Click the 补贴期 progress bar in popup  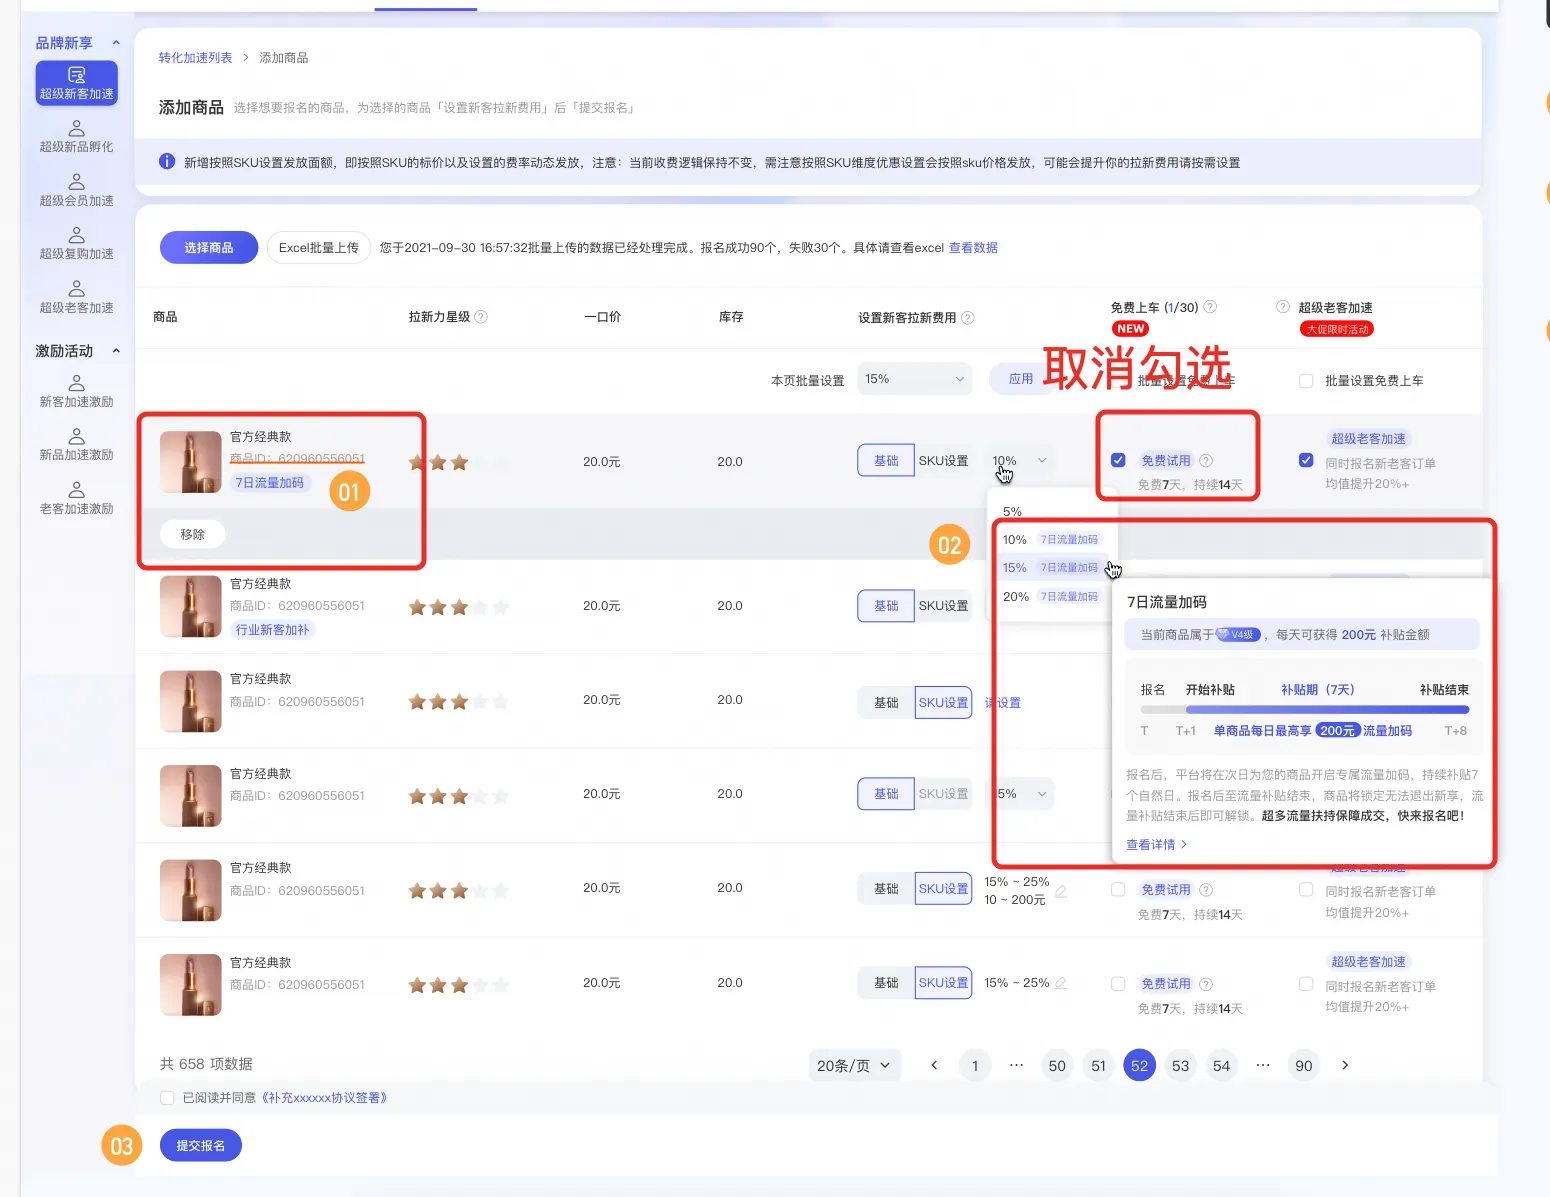(x=1305, y=710)
